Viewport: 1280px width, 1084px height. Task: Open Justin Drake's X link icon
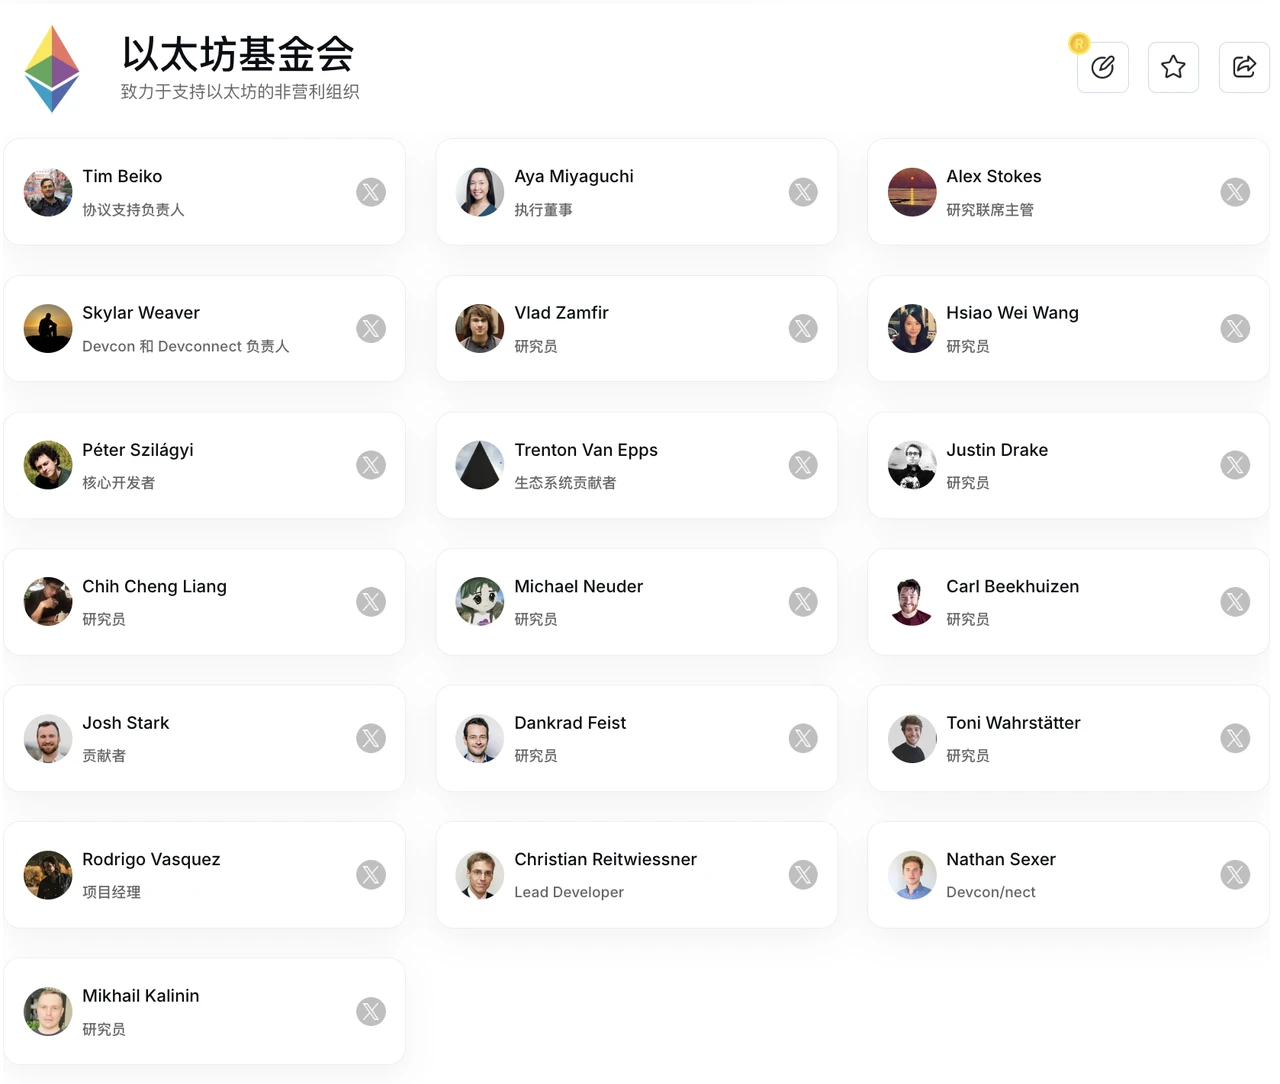[x=1235, y=465]
